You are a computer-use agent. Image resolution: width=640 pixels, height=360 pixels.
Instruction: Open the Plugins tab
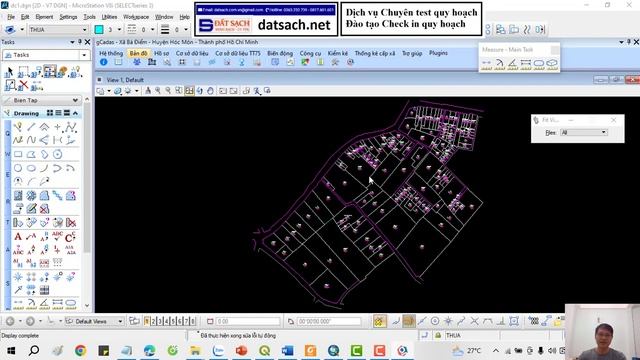click(438, 53)
